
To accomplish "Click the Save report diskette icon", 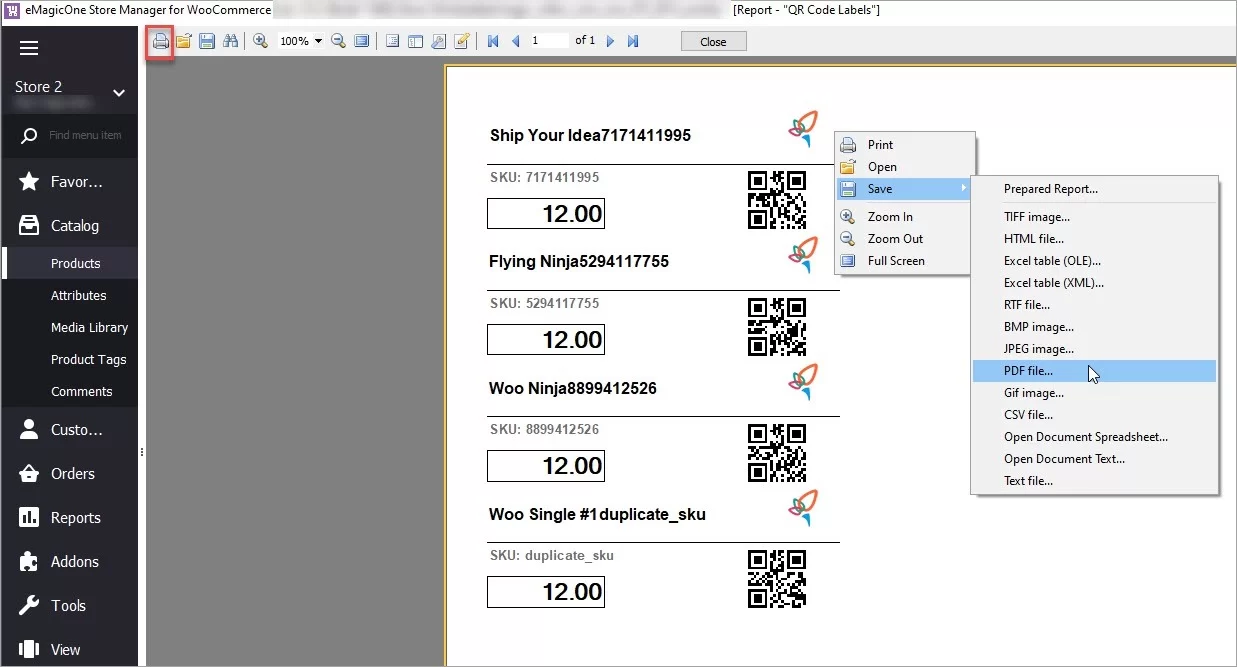I will point(206,41).
